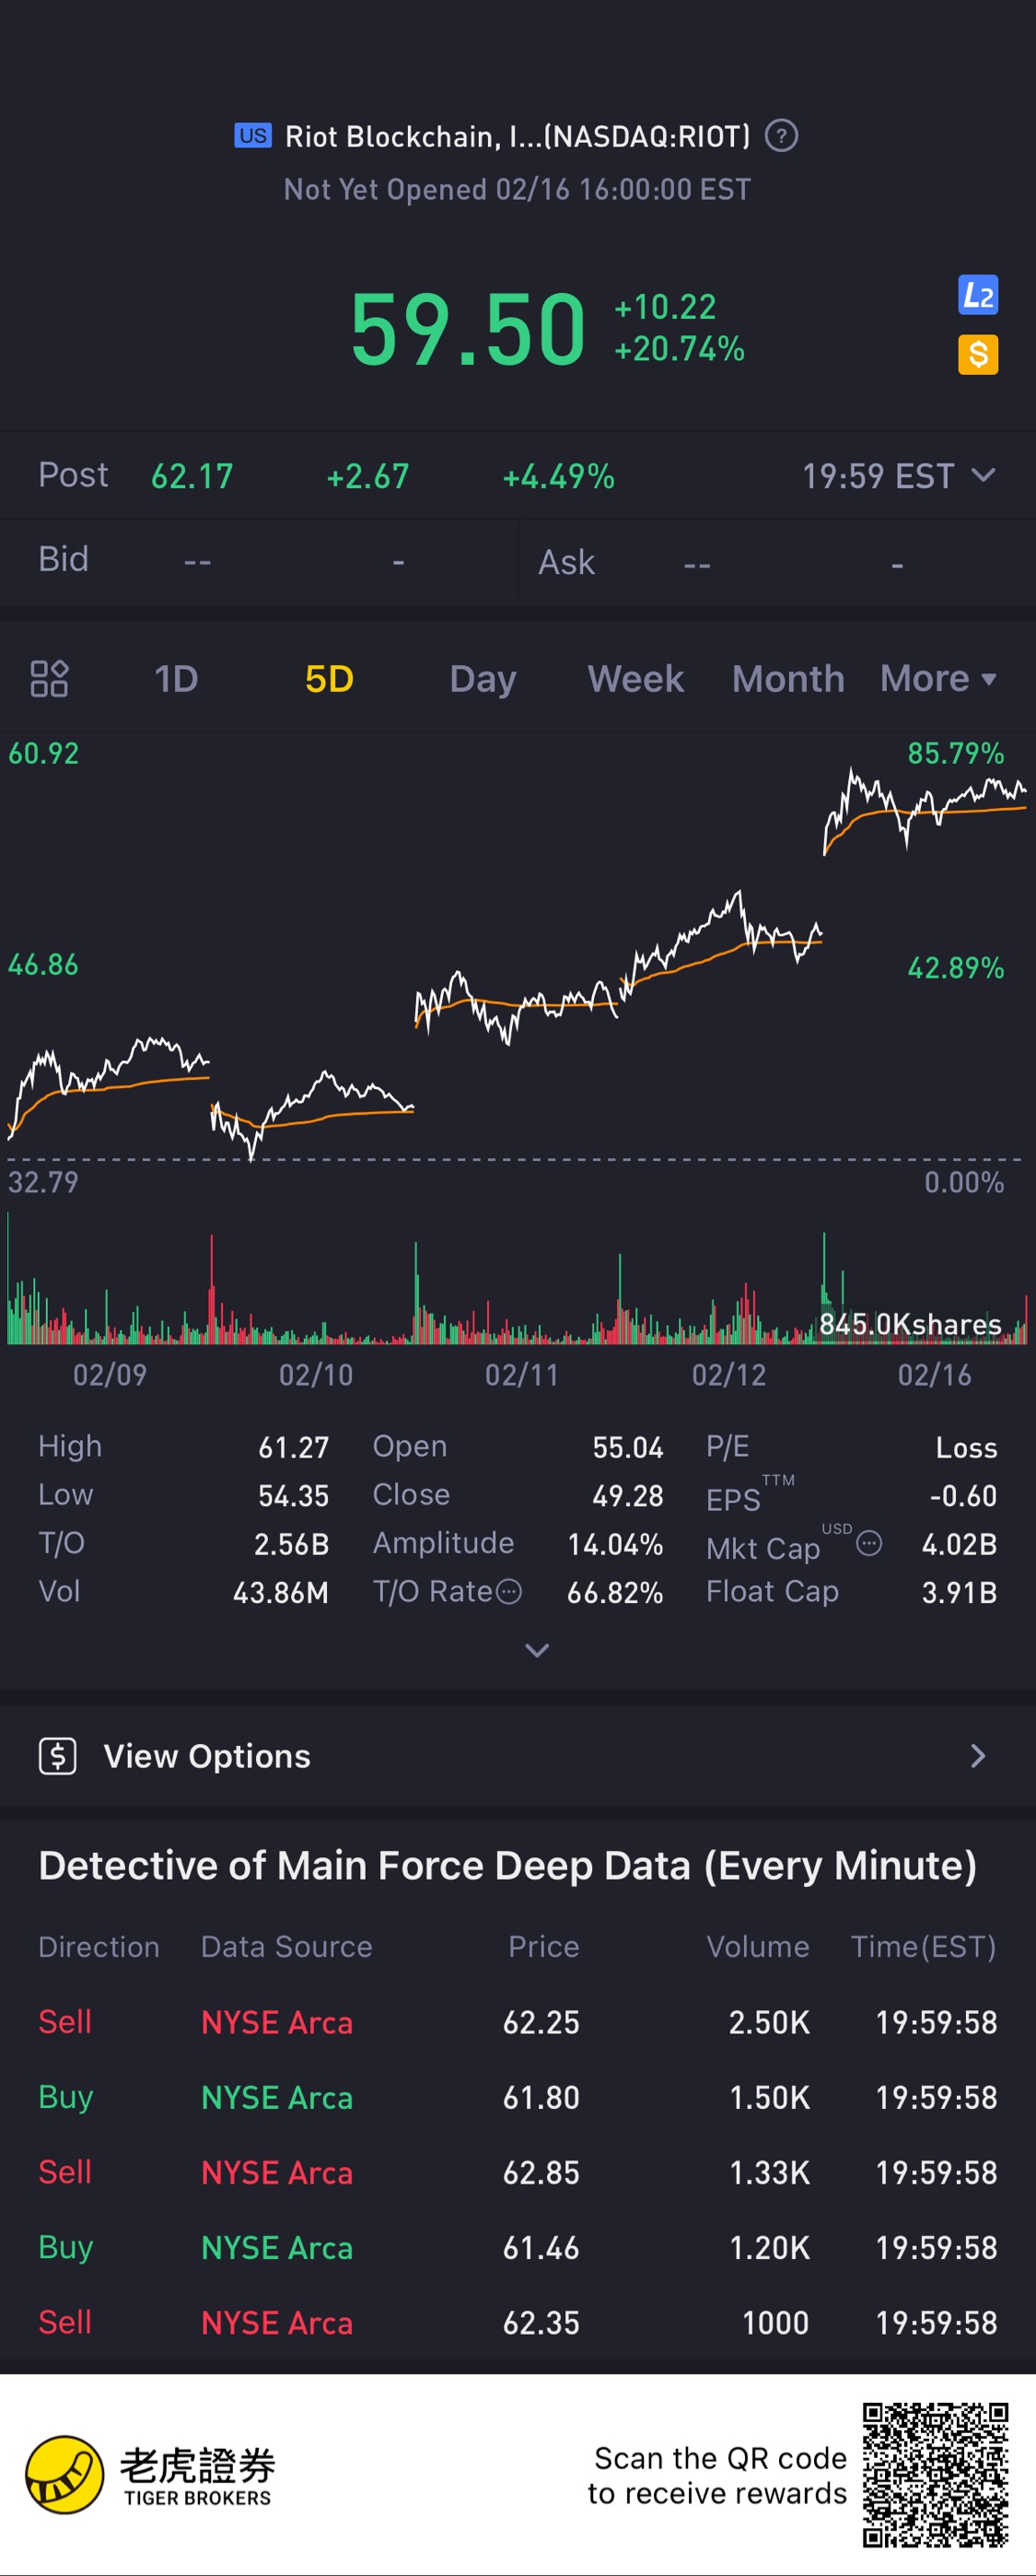Screen dimensions: 1036x2576
Task: Switch to the Day chart tab
Action: coord(482,679)
